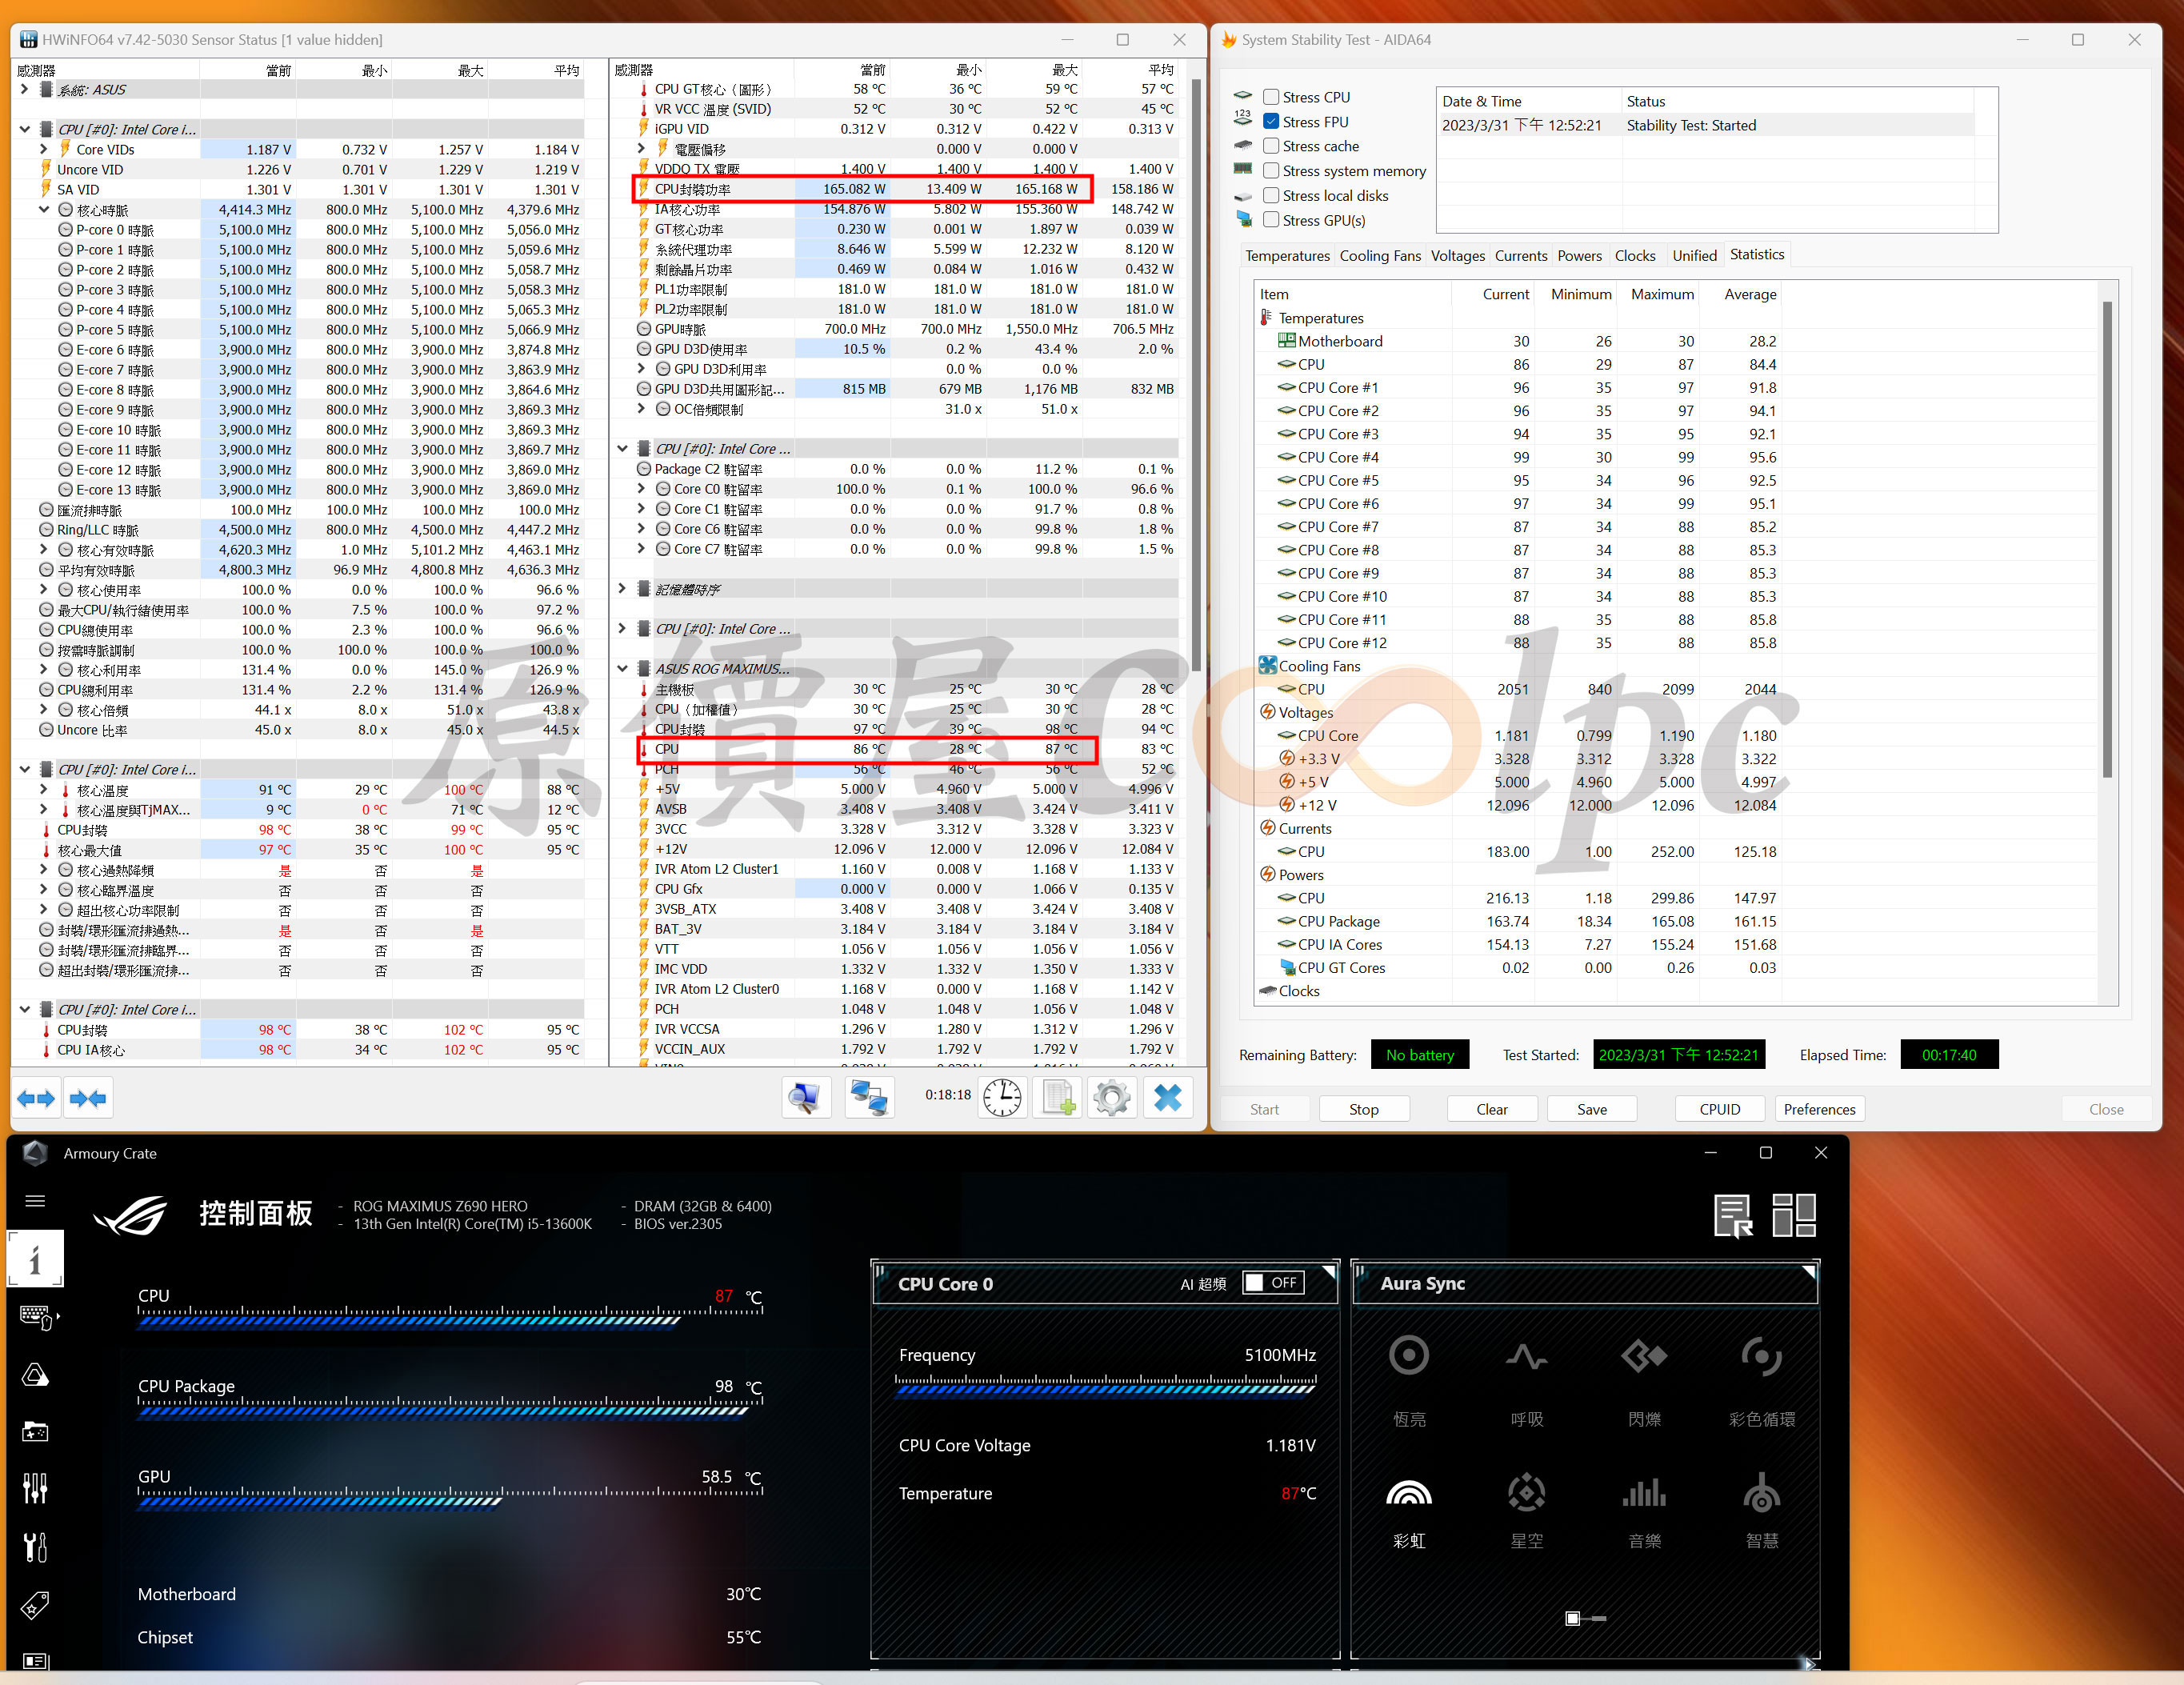Switch to Temperatures tab in AIDA64
Image resolution: width=2184 pixels, height=1685 pixels.
click(1287, 256)
